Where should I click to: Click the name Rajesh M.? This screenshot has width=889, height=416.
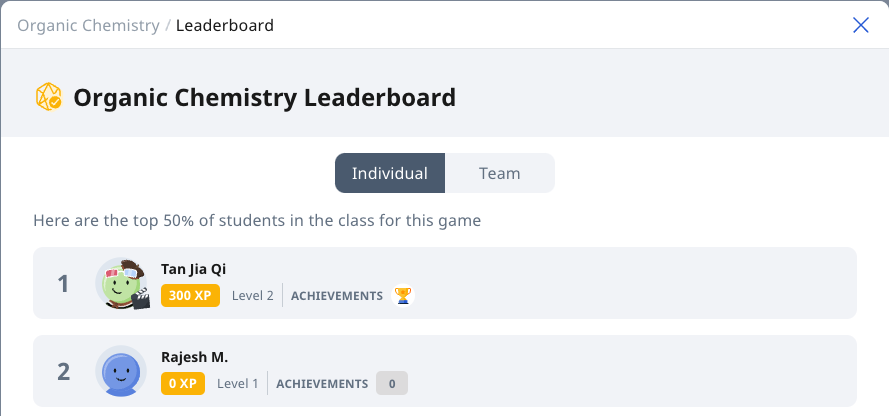coord(194,358)
